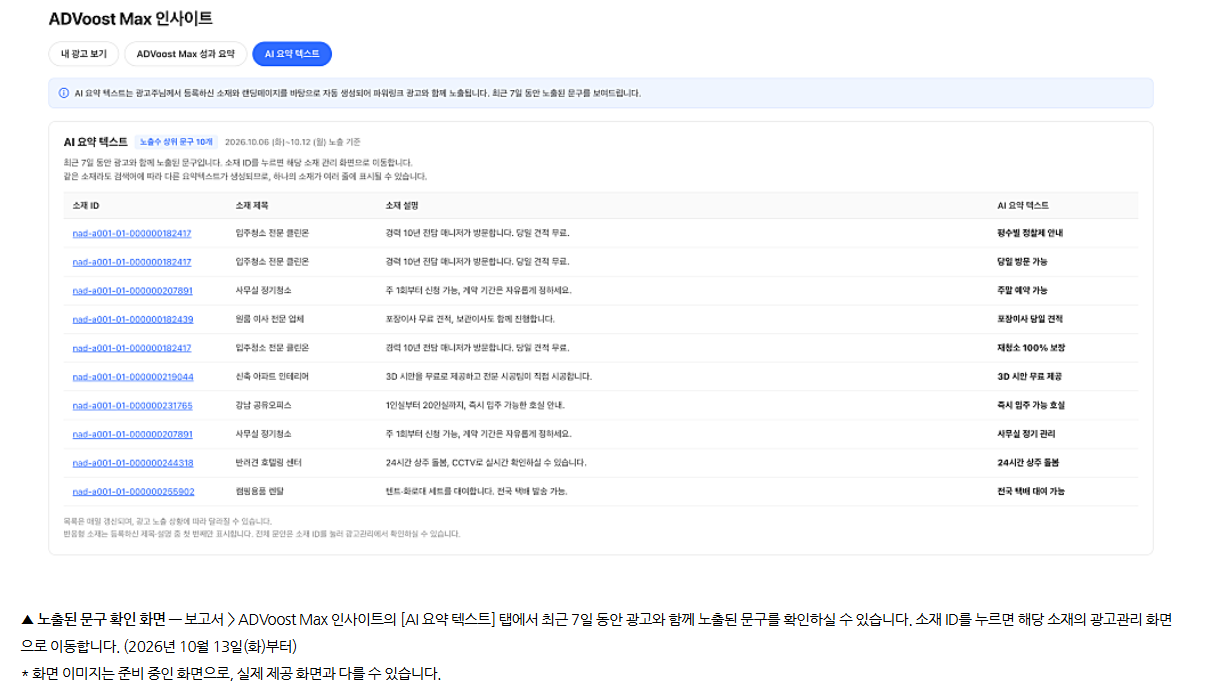Click the 'ADVoost Max 인사이트' page heading
Image resolution: width=1217 pixels, height=696 pixels.
(x=130, y=18)
